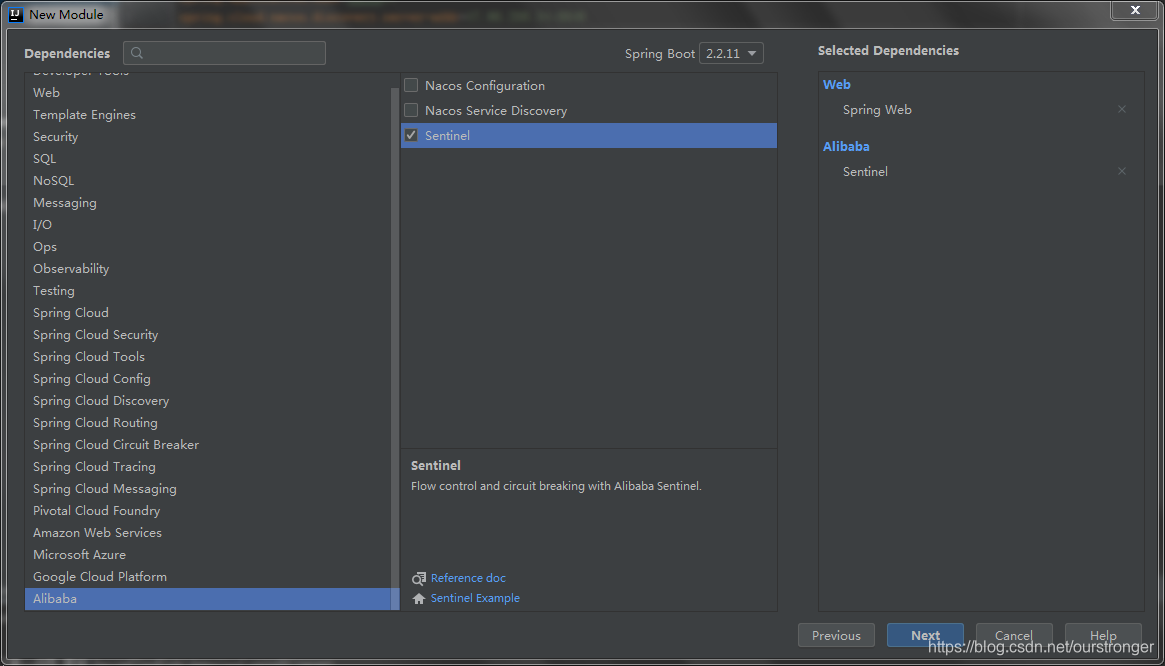Click Spring Web under Selected Dependencies
This screenshot has width=1165, height=666.
coord(877,109)
